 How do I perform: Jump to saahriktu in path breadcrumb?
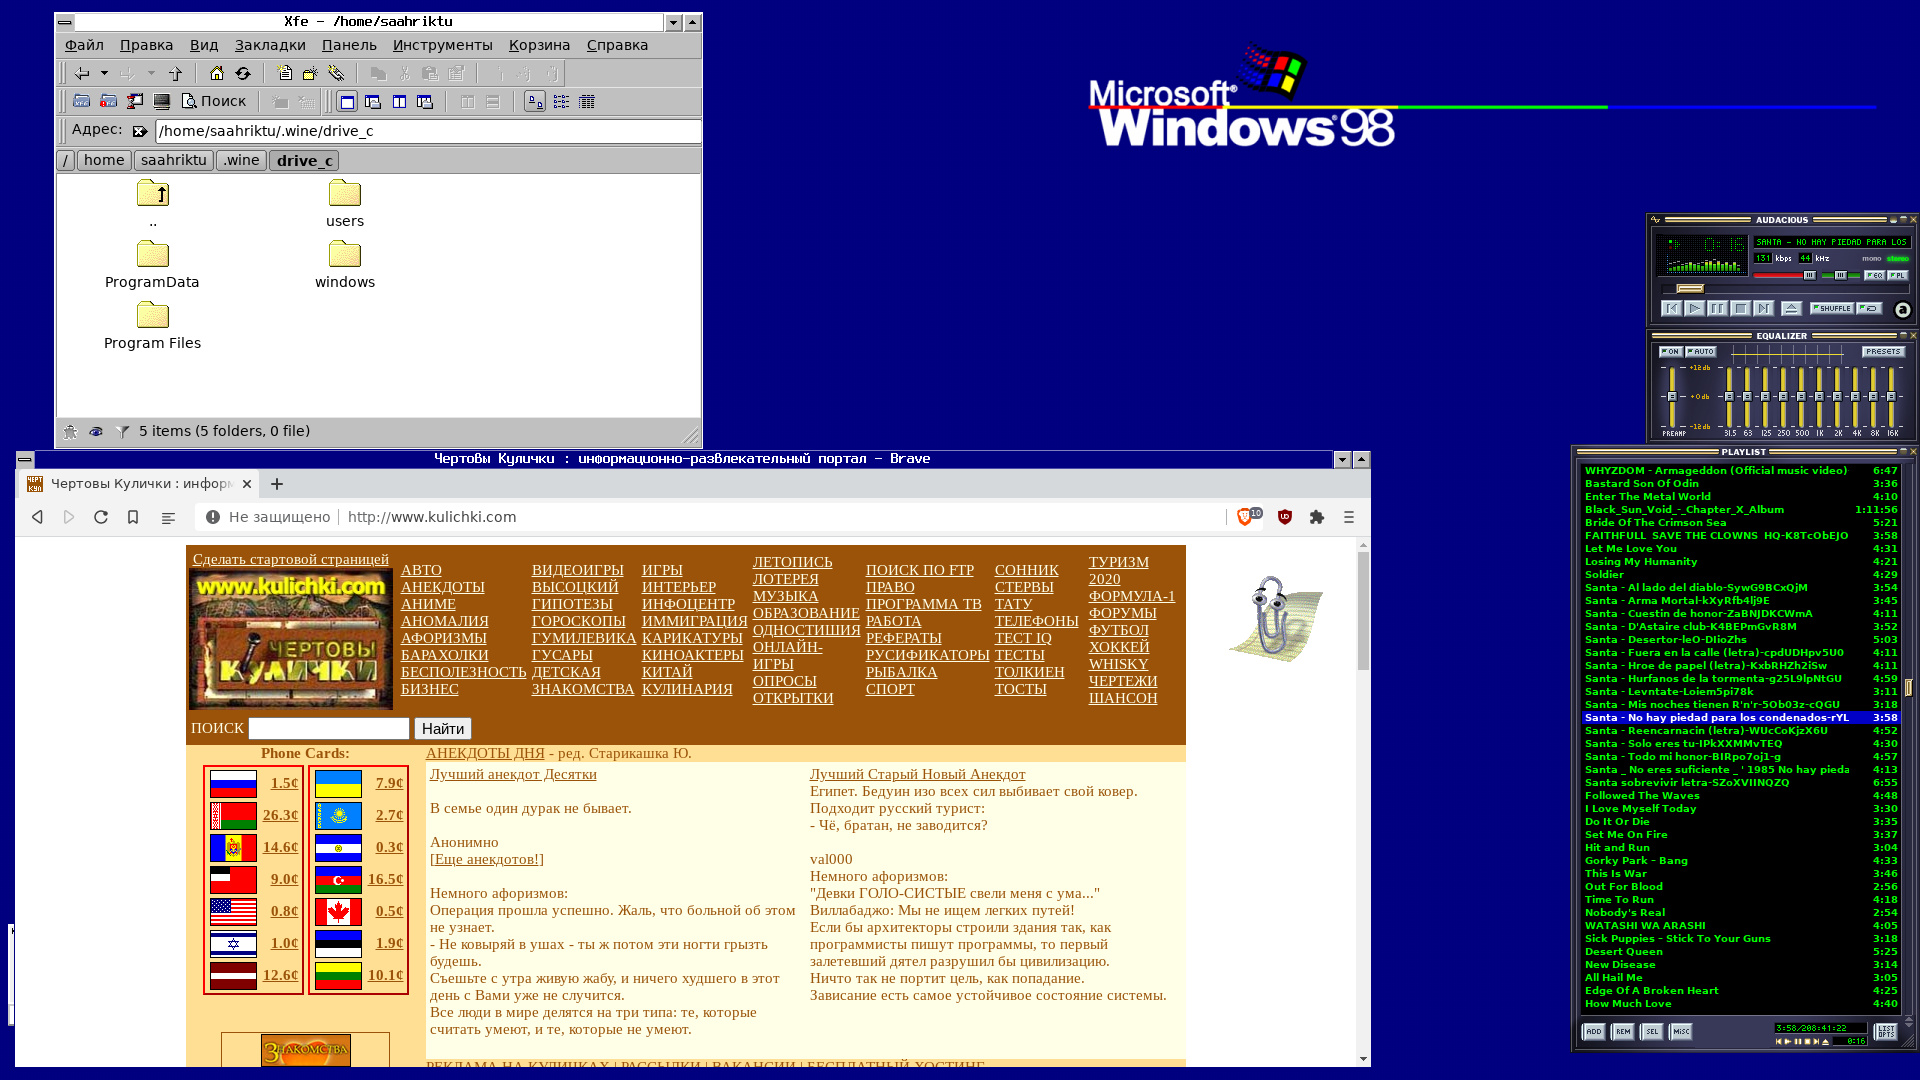[x=174, y=160]
